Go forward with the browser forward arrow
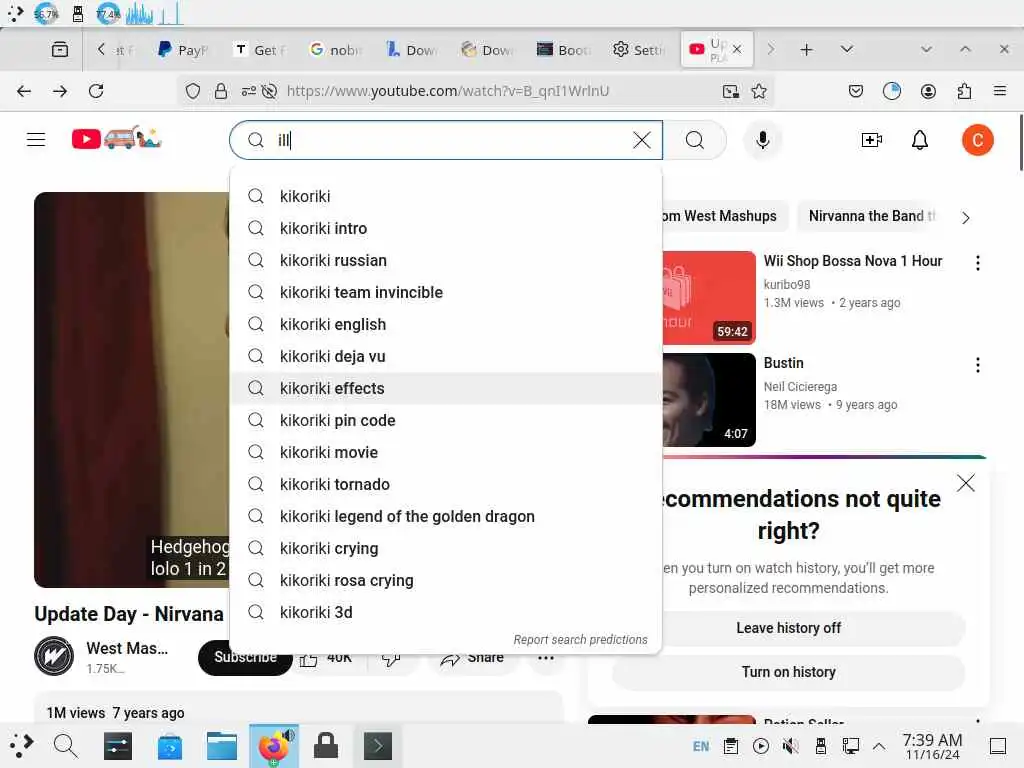Screen dimensions: 1024x768 click(60, 91)
